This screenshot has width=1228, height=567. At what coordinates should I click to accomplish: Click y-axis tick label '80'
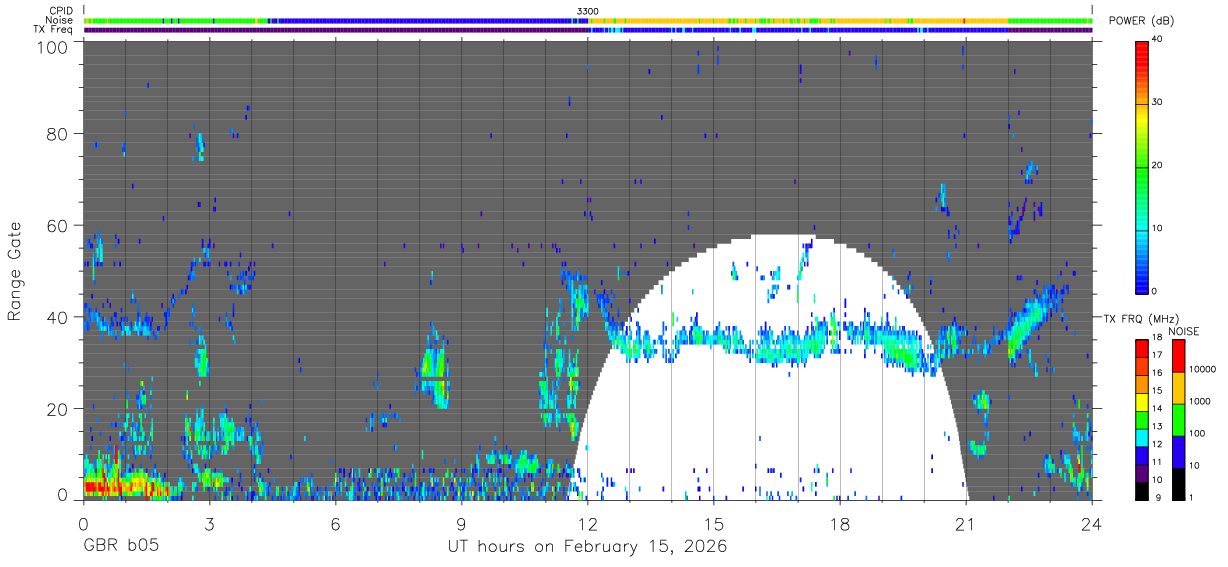58,134
